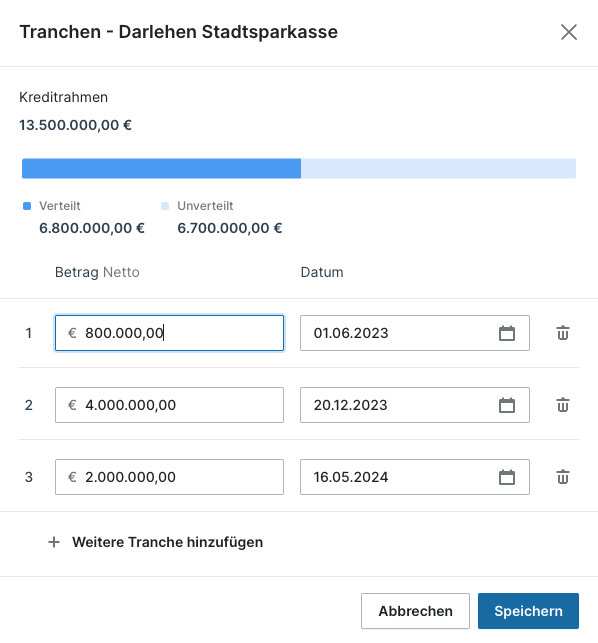Save tranches with Speichern button

click(528, 611)
